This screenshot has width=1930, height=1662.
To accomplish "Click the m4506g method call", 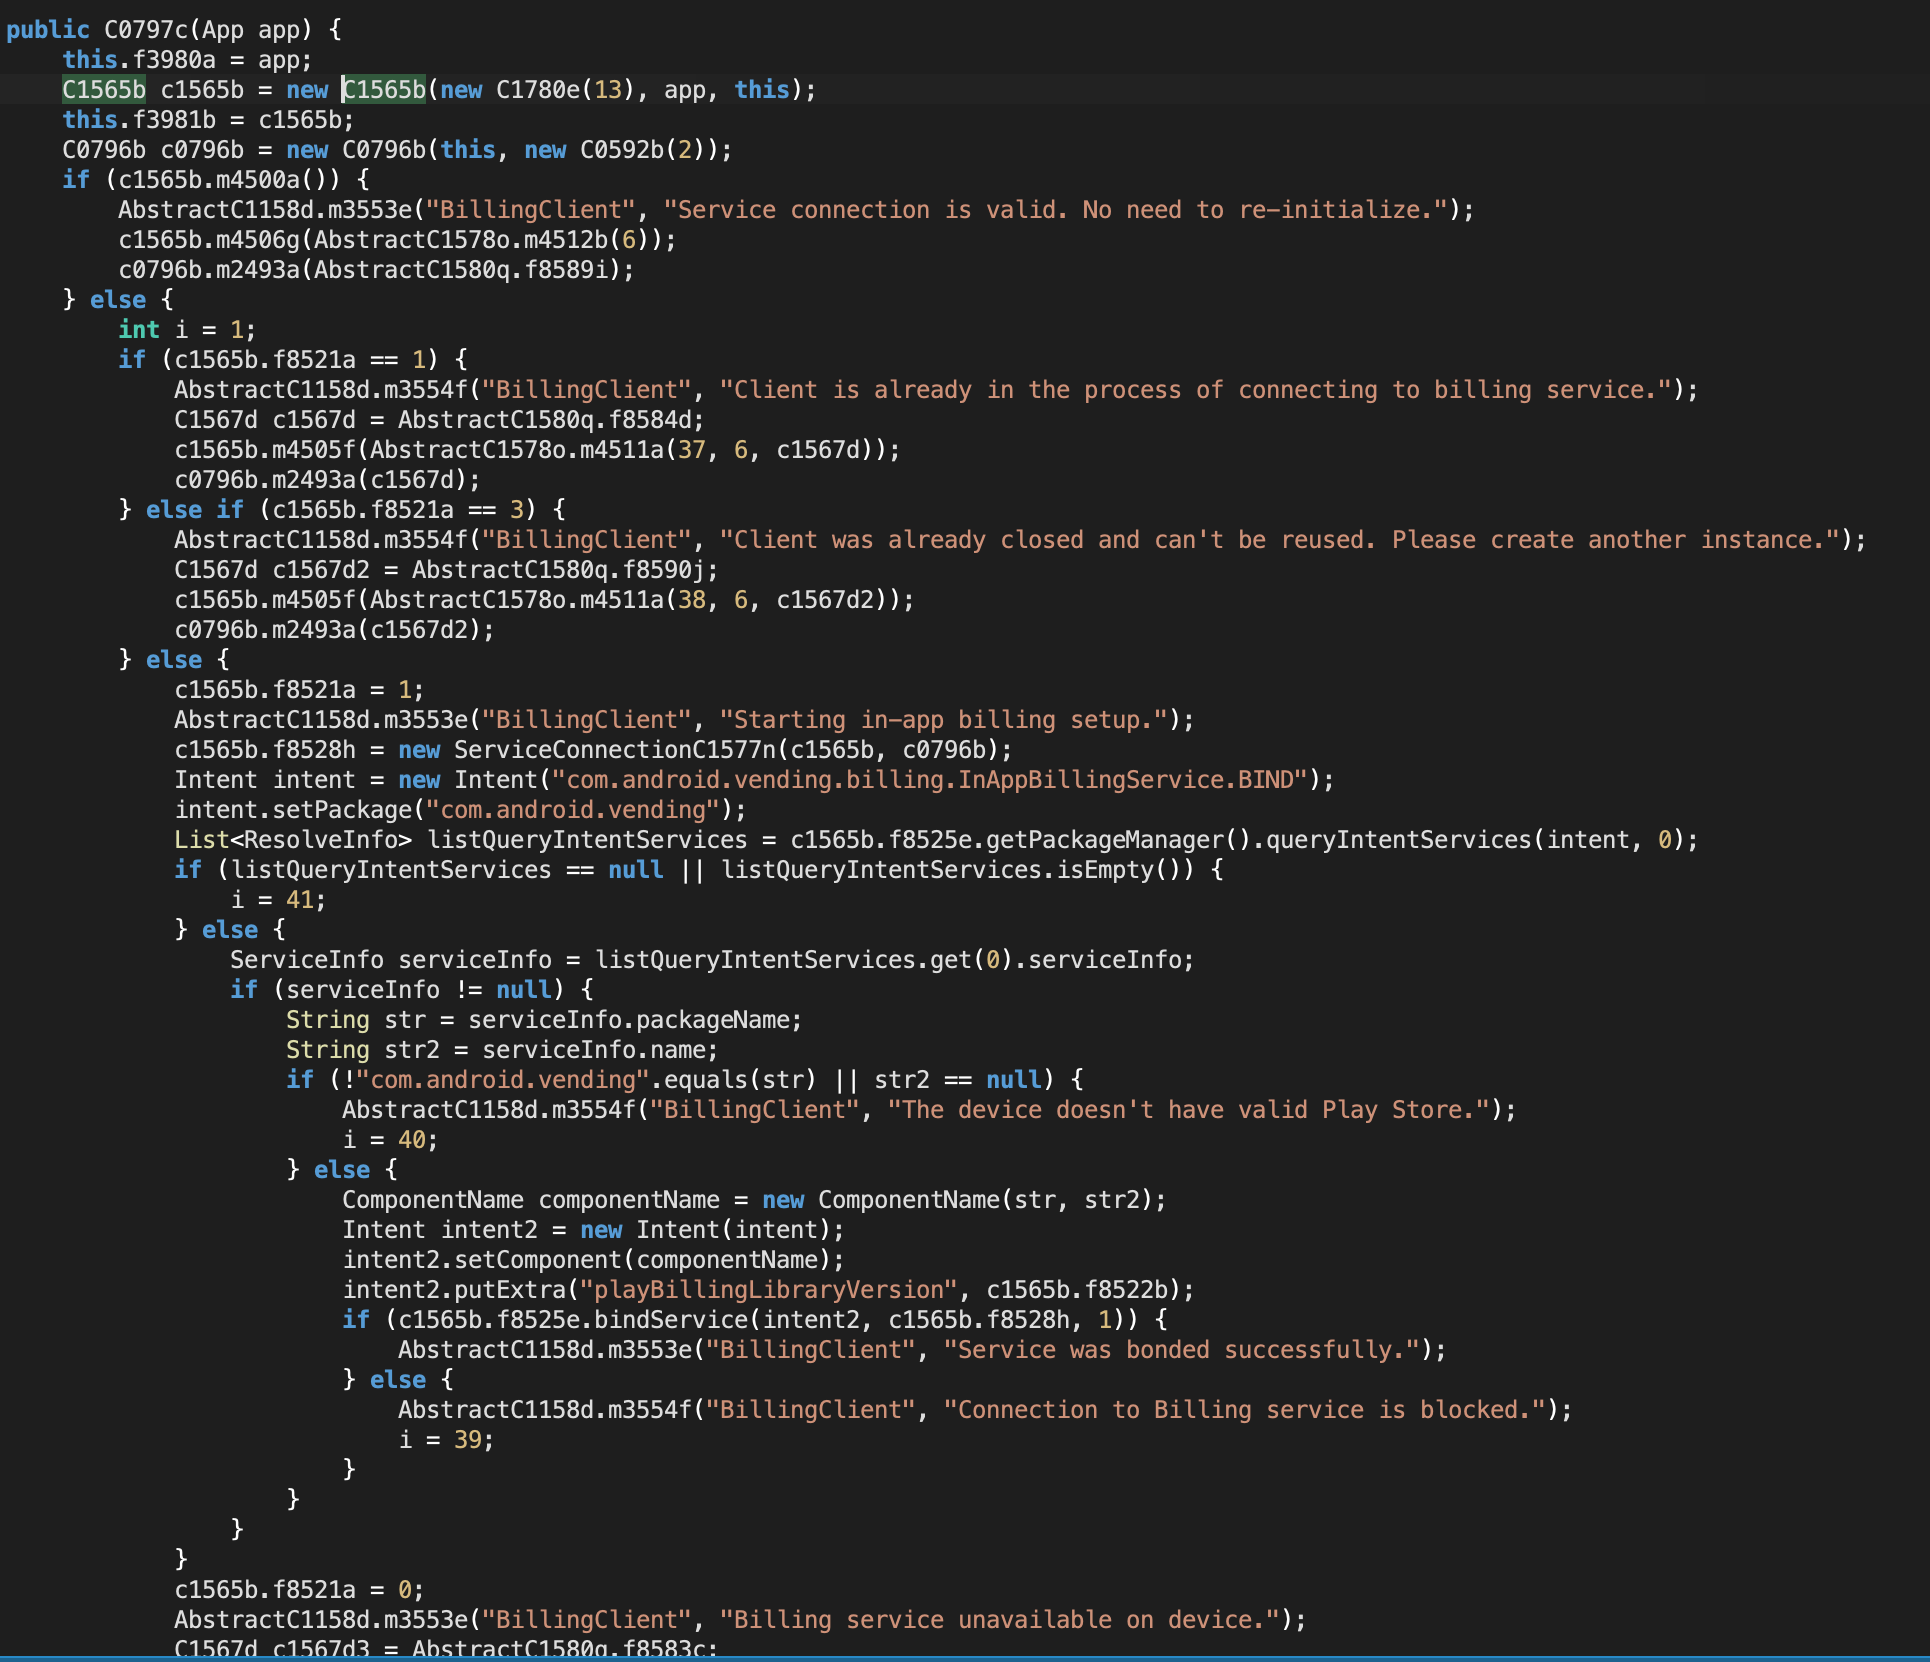I will click(258, 240).
